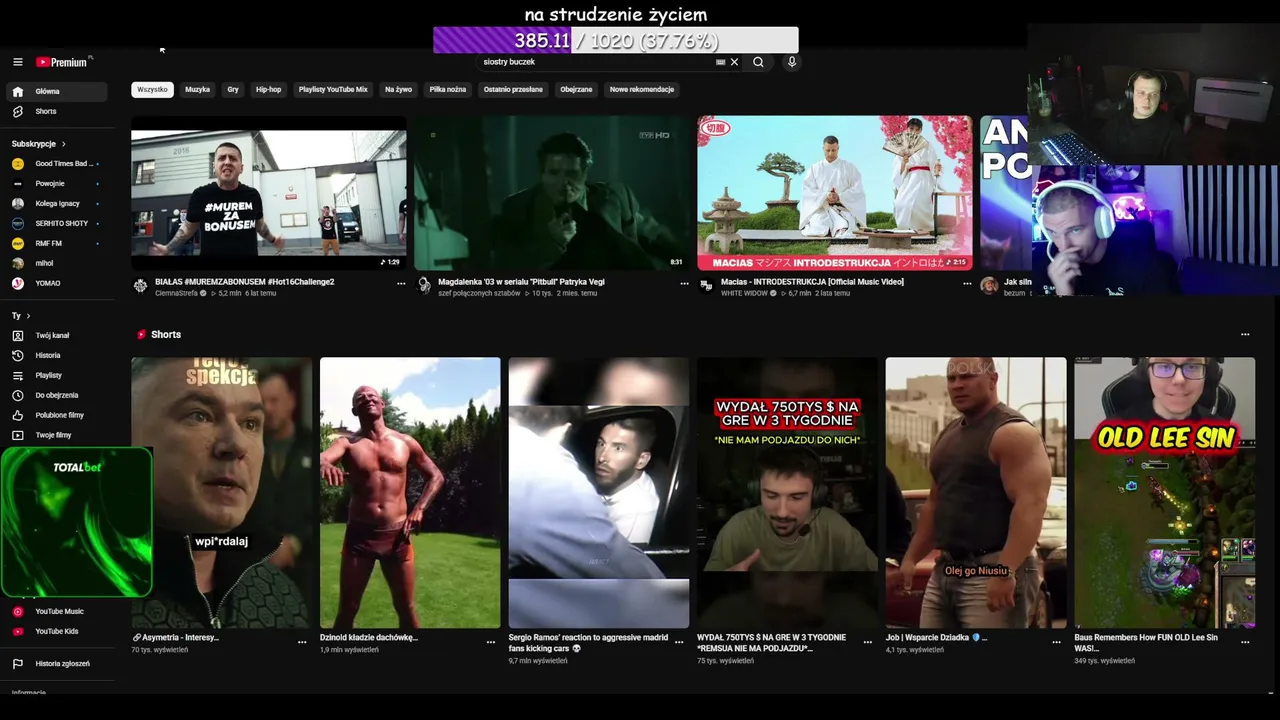The width and height of the screenshot is (1280, 720).
Task: Open the Dzinold kładzie dachówkę short
Action: pos(410,493)
